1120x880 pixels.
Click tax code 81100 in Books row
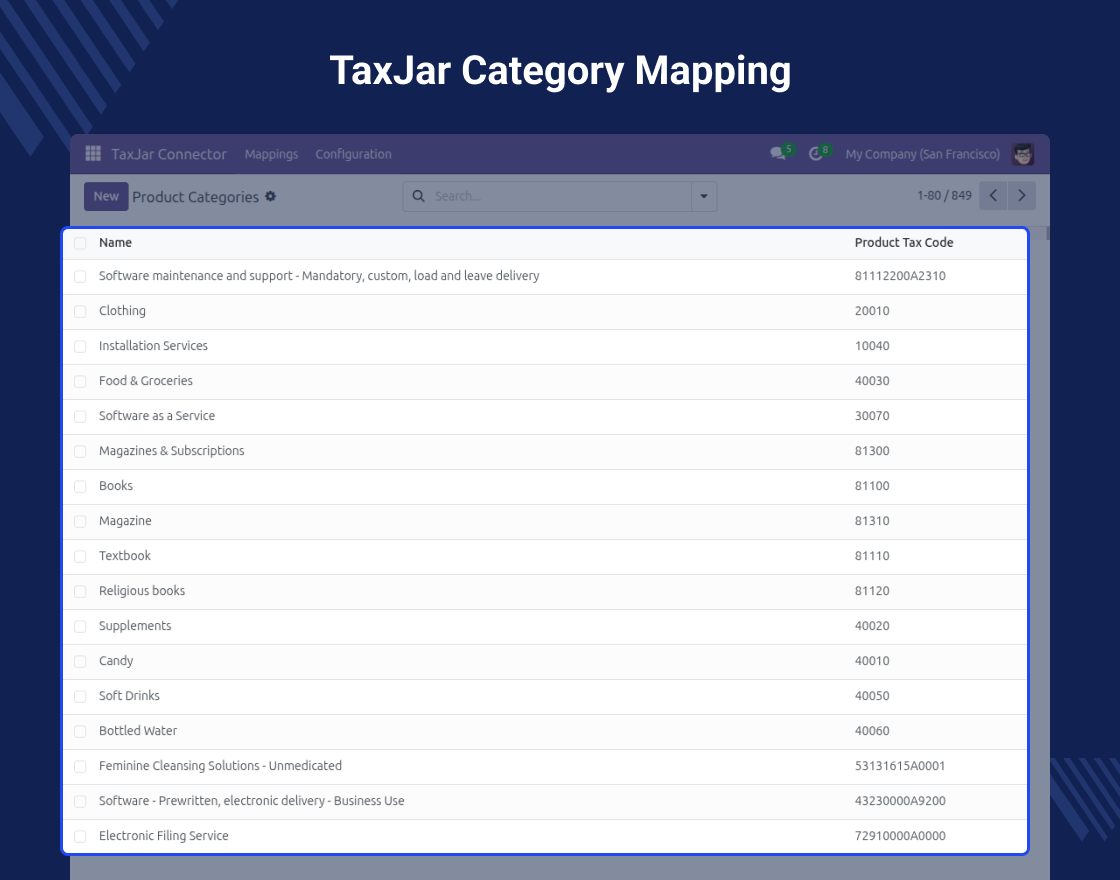click(872, 486)
